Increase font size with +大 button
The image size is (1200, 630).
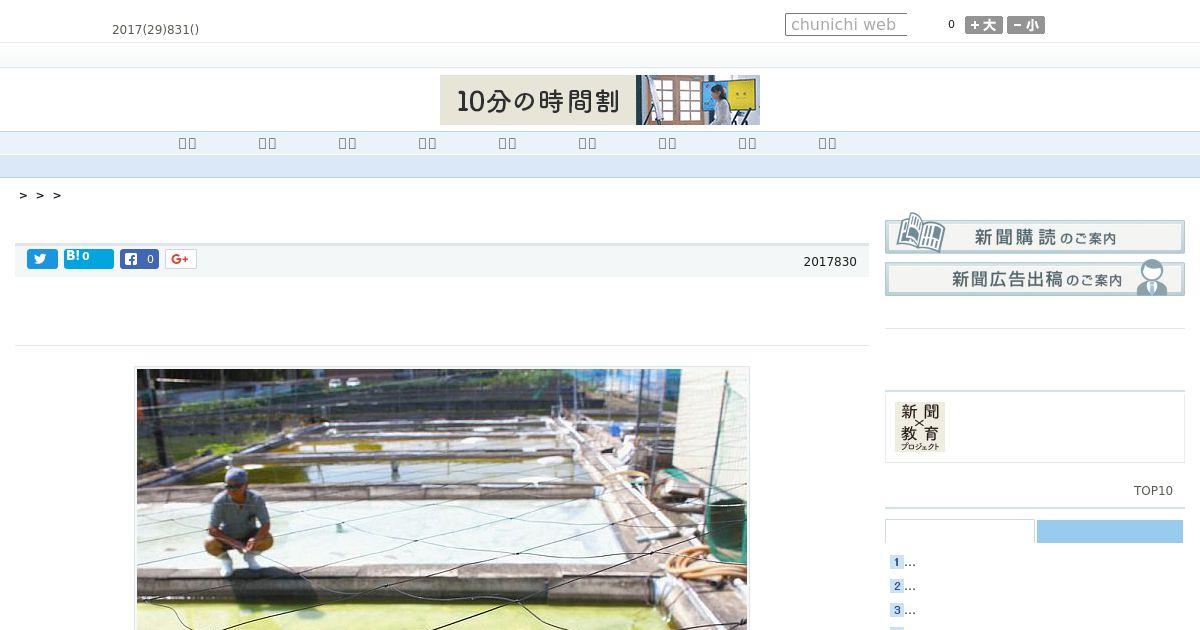coord(984,25)
